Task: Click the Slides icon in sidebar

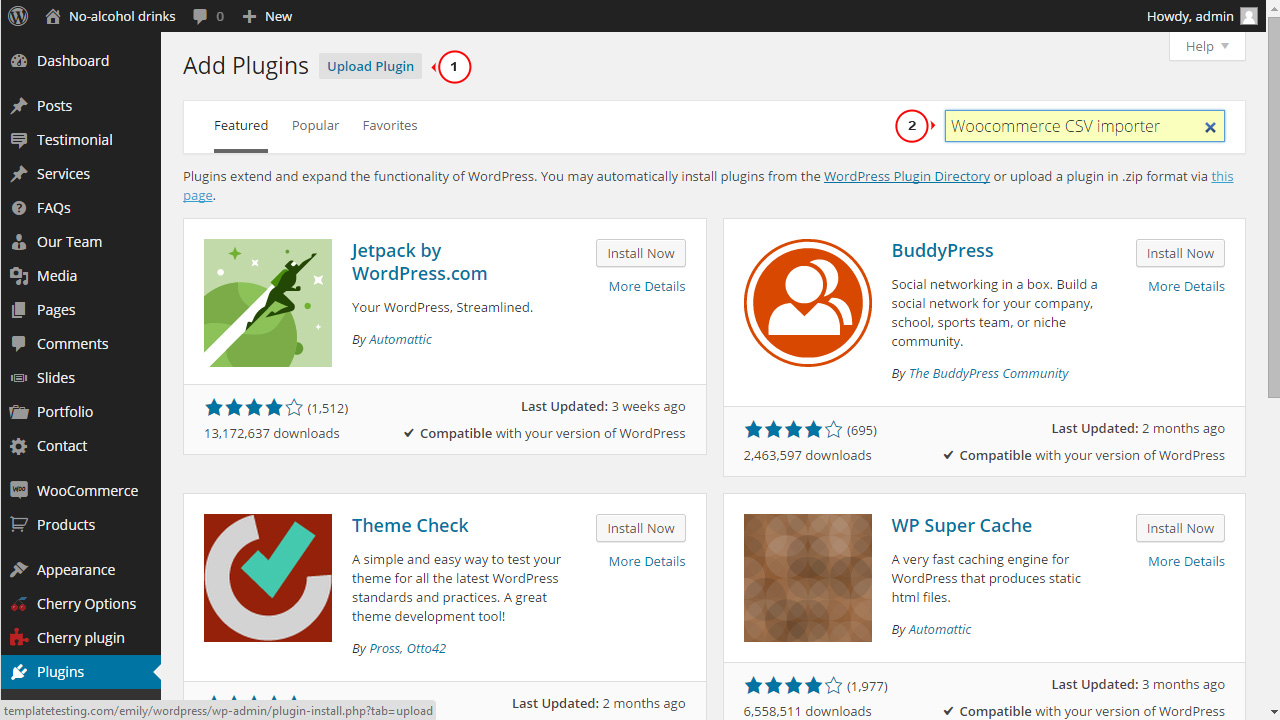Action: [x=19, y=378]
